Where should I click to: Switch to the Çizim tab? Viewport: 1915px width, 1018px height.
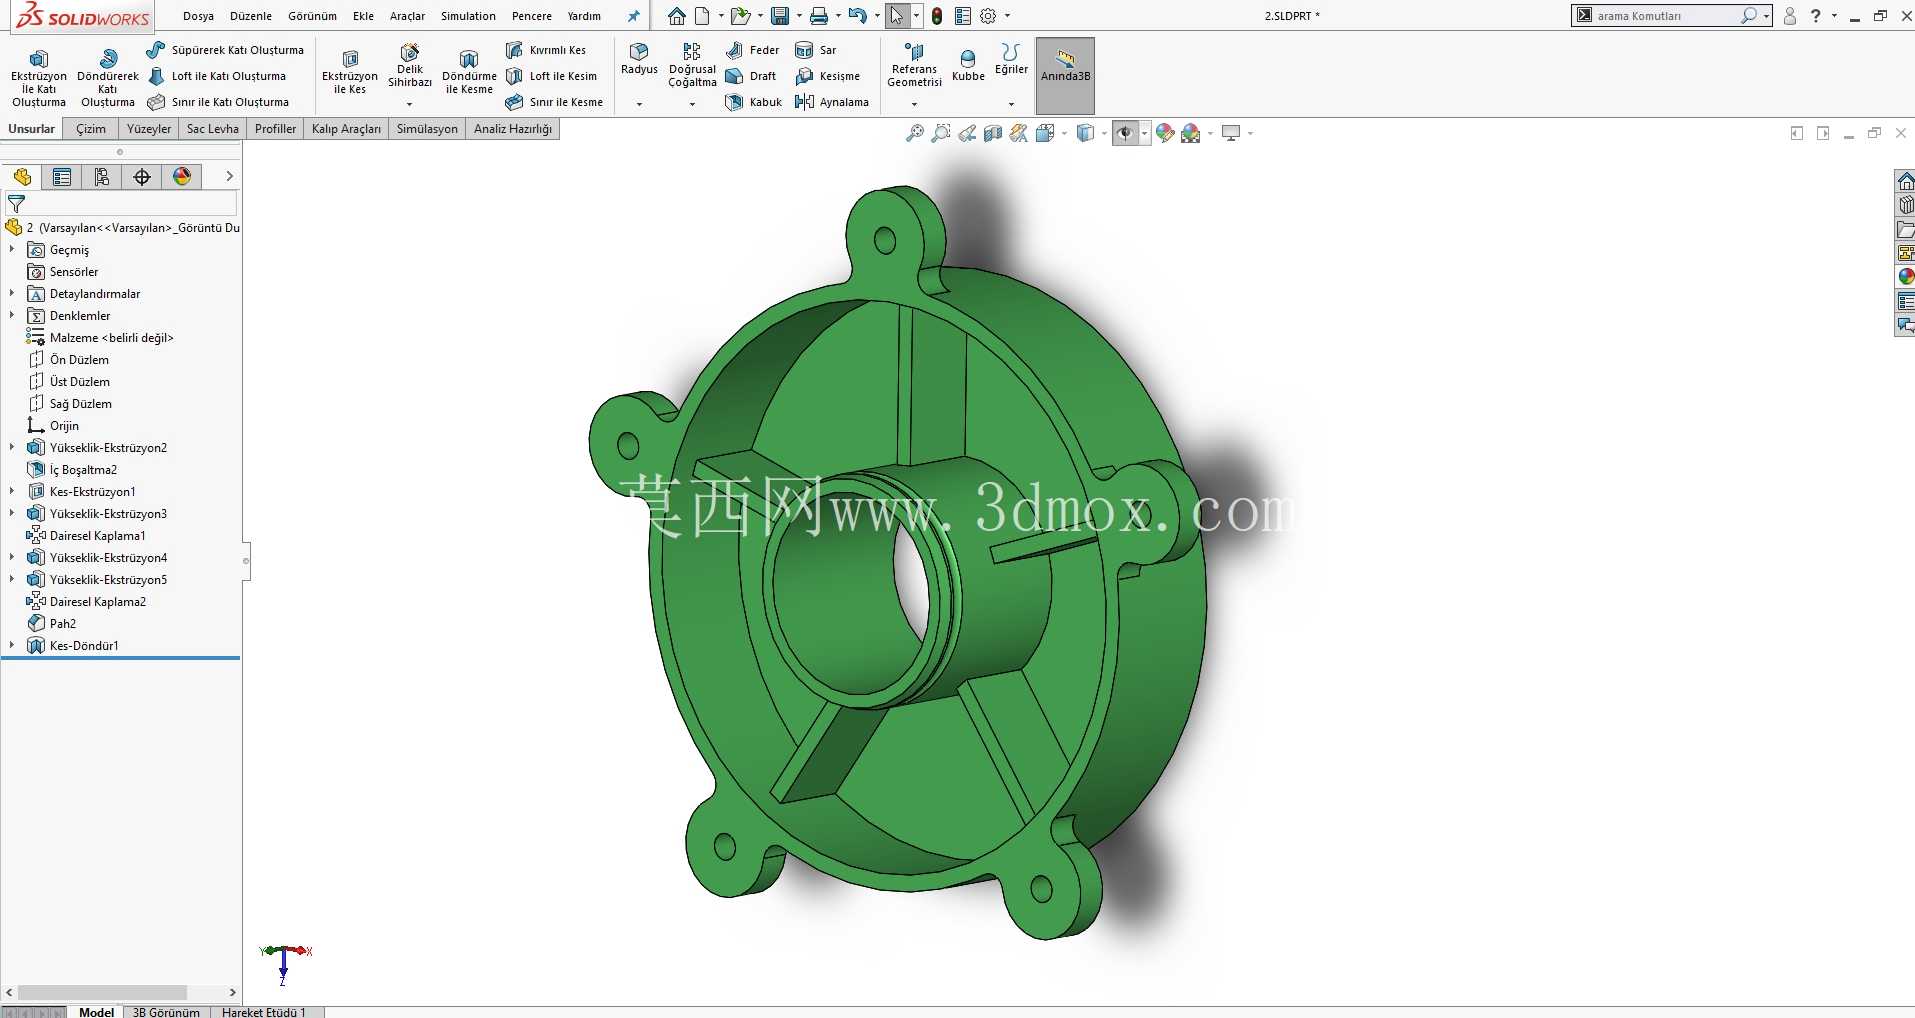coord(91,129)
